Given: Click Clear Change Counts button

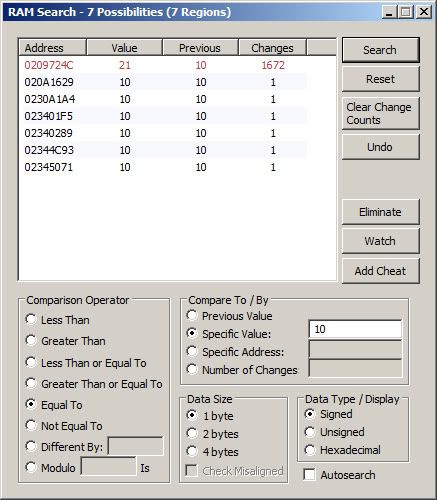Looking at the screenshot, I should (380, 114).
